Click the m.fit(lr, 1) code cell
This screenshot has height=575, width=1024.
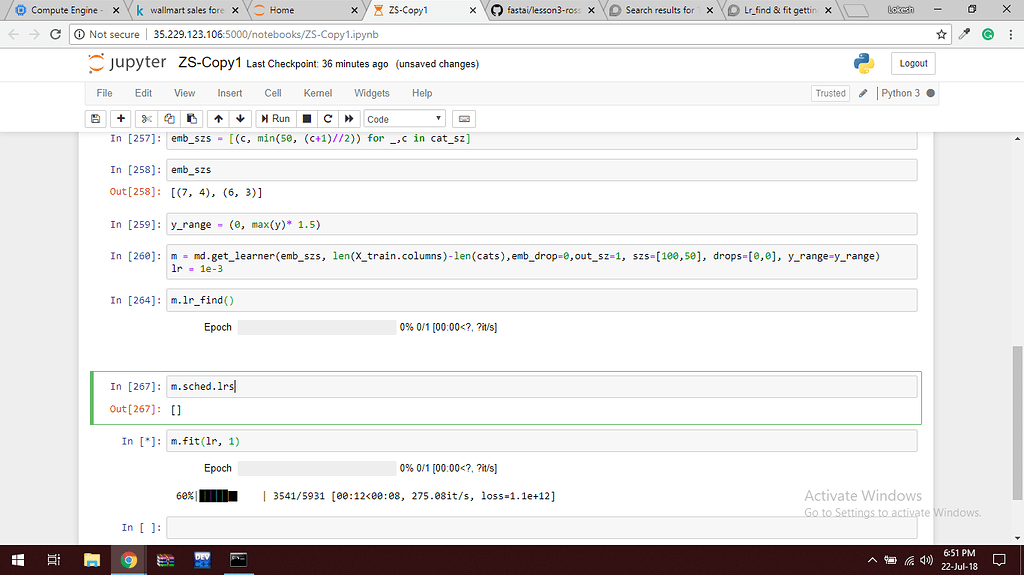pyautogui.click(x=540, y=441)
